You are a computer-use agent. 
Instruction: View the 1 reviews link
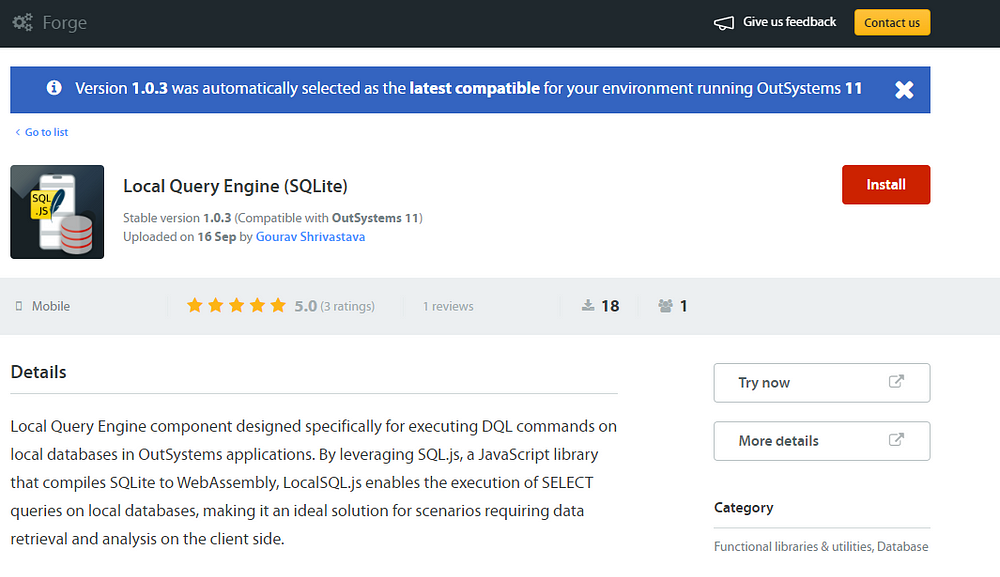point(447,306)
